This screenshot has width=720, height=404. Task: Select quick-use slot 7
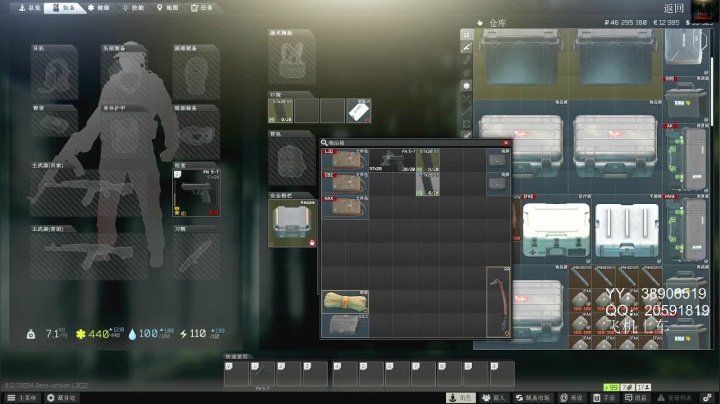pyautogui.click(x=424, y=374)
